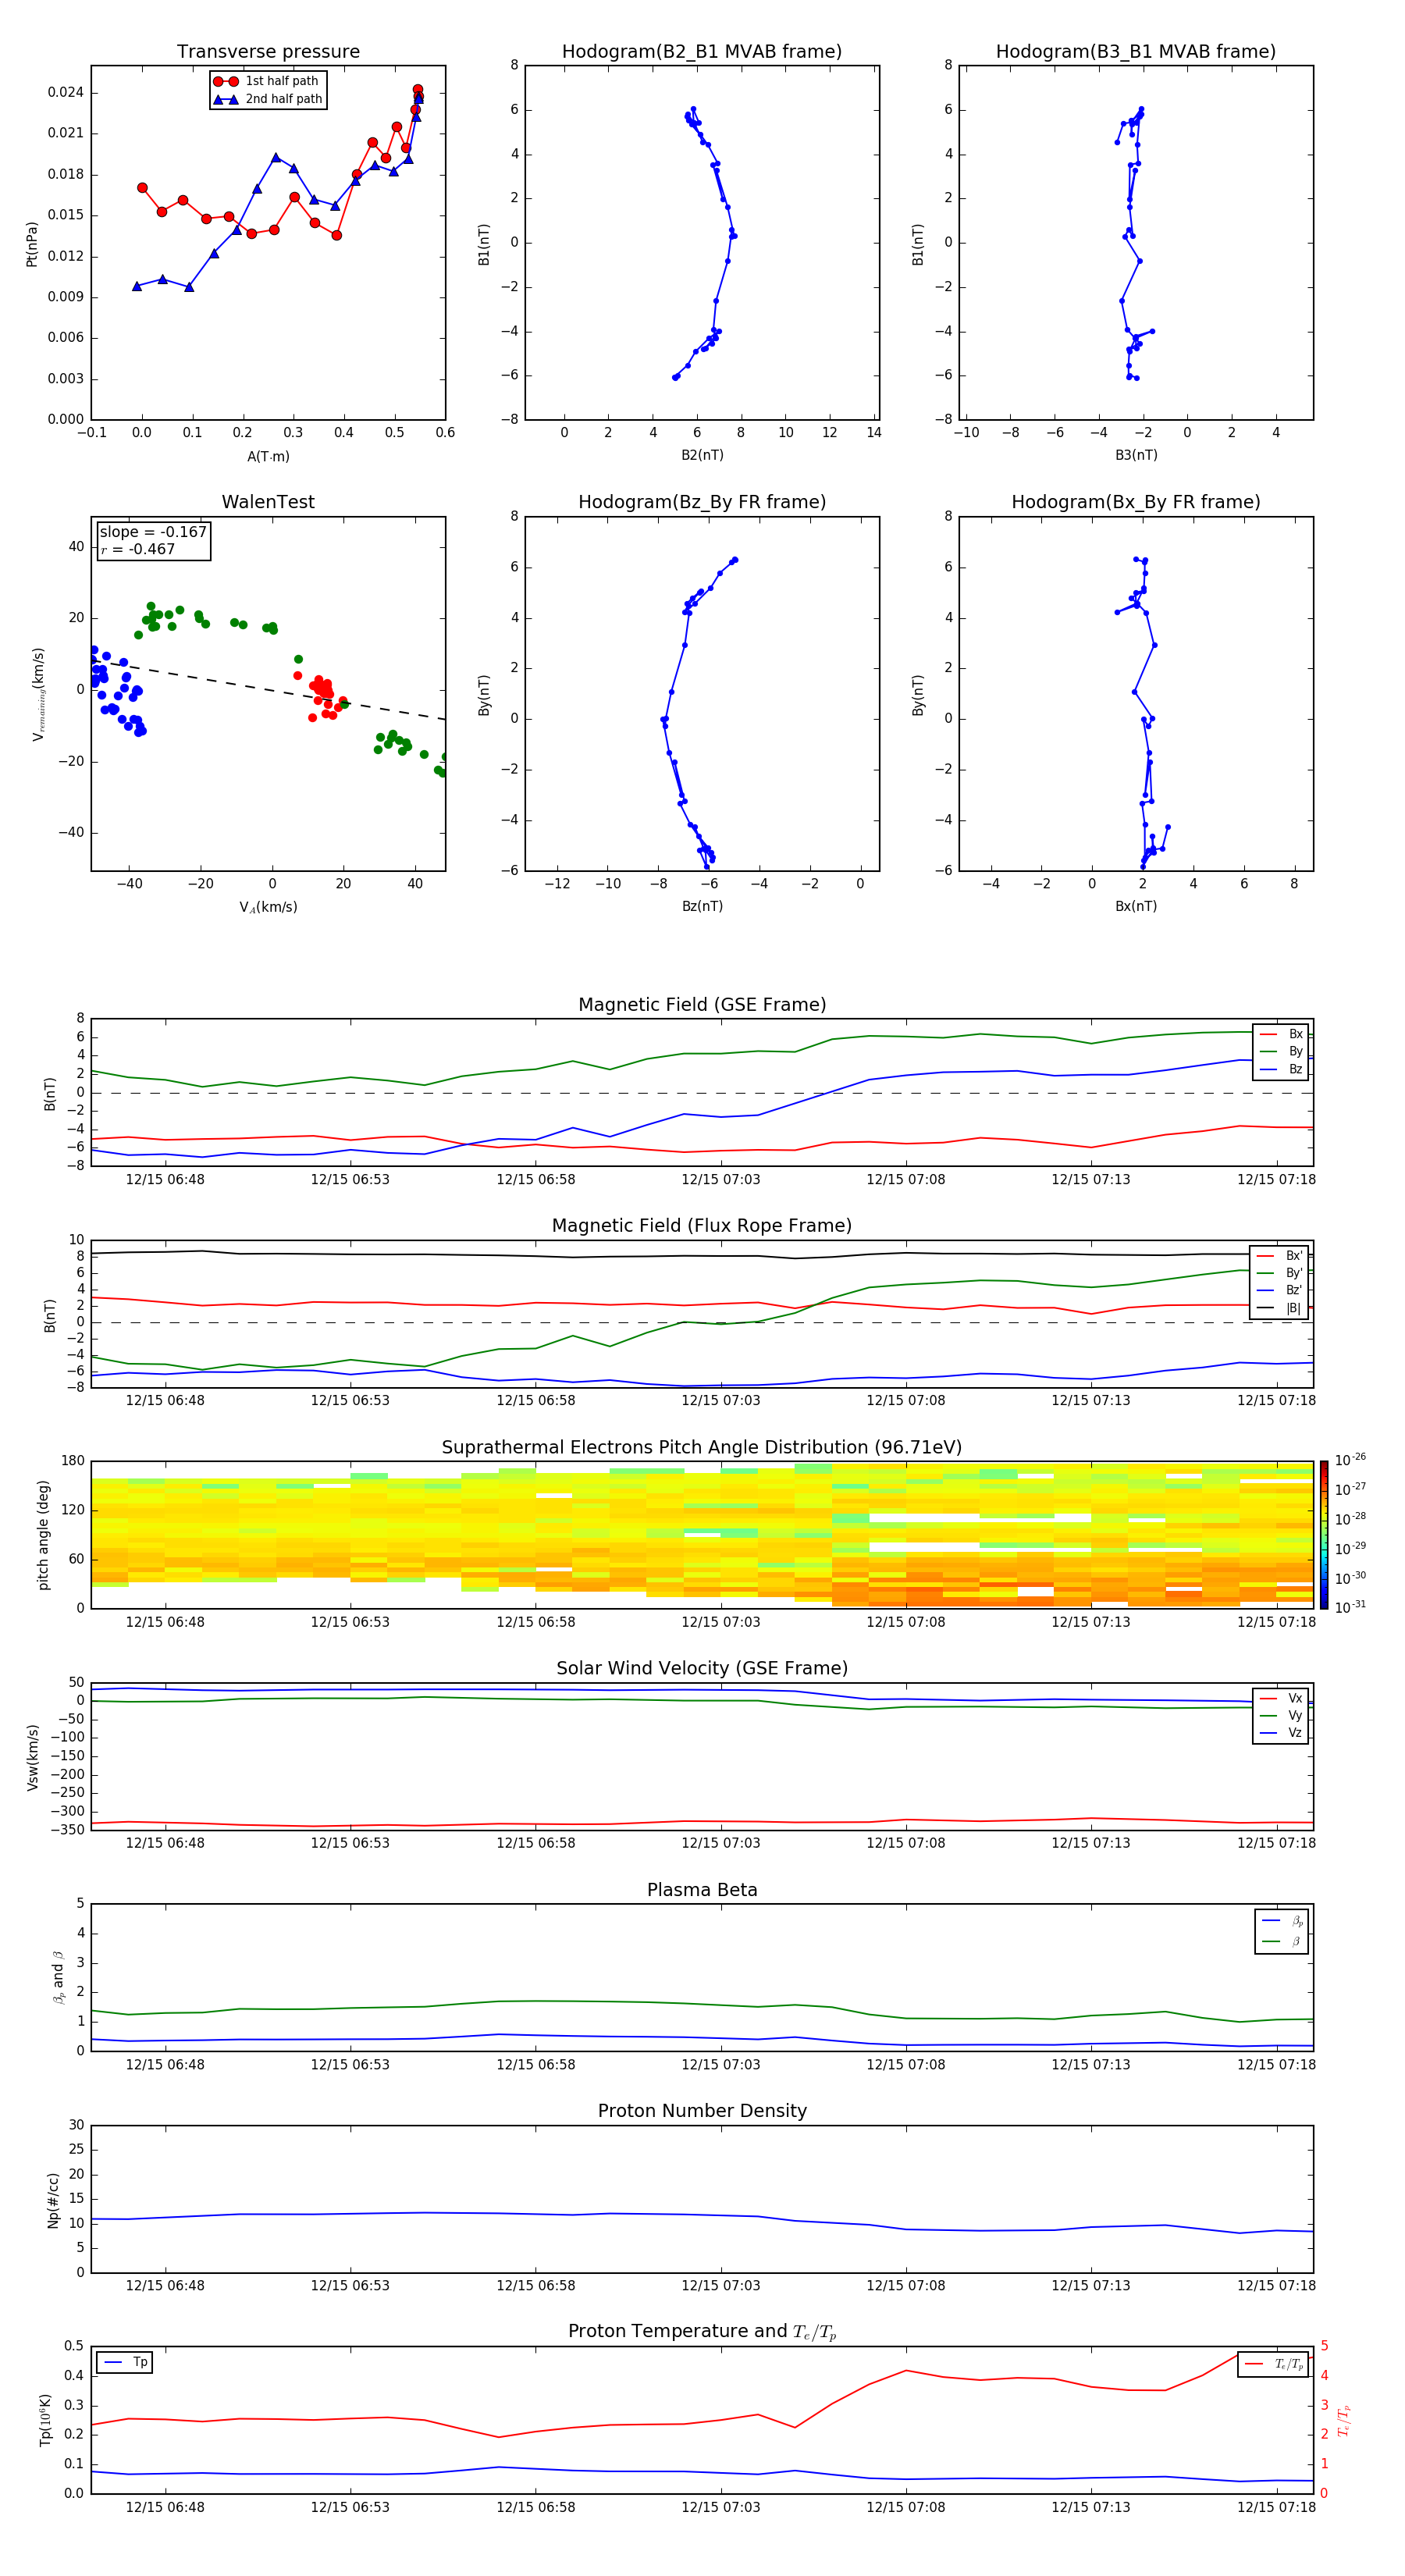Click the 'Tp' legend box
Viewport: 1405px width, 2576px height.
[x=125, y=2362]
